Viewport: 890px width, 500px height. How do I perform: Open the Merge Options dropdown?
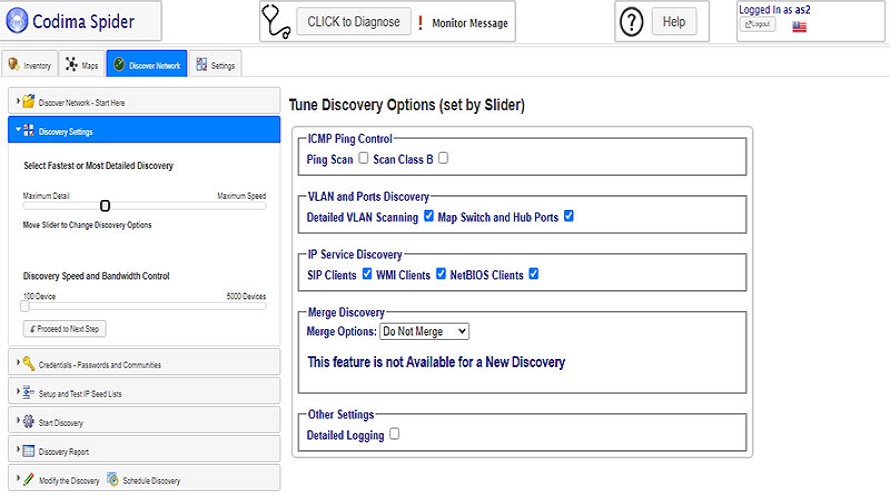(x=424, y=331)
